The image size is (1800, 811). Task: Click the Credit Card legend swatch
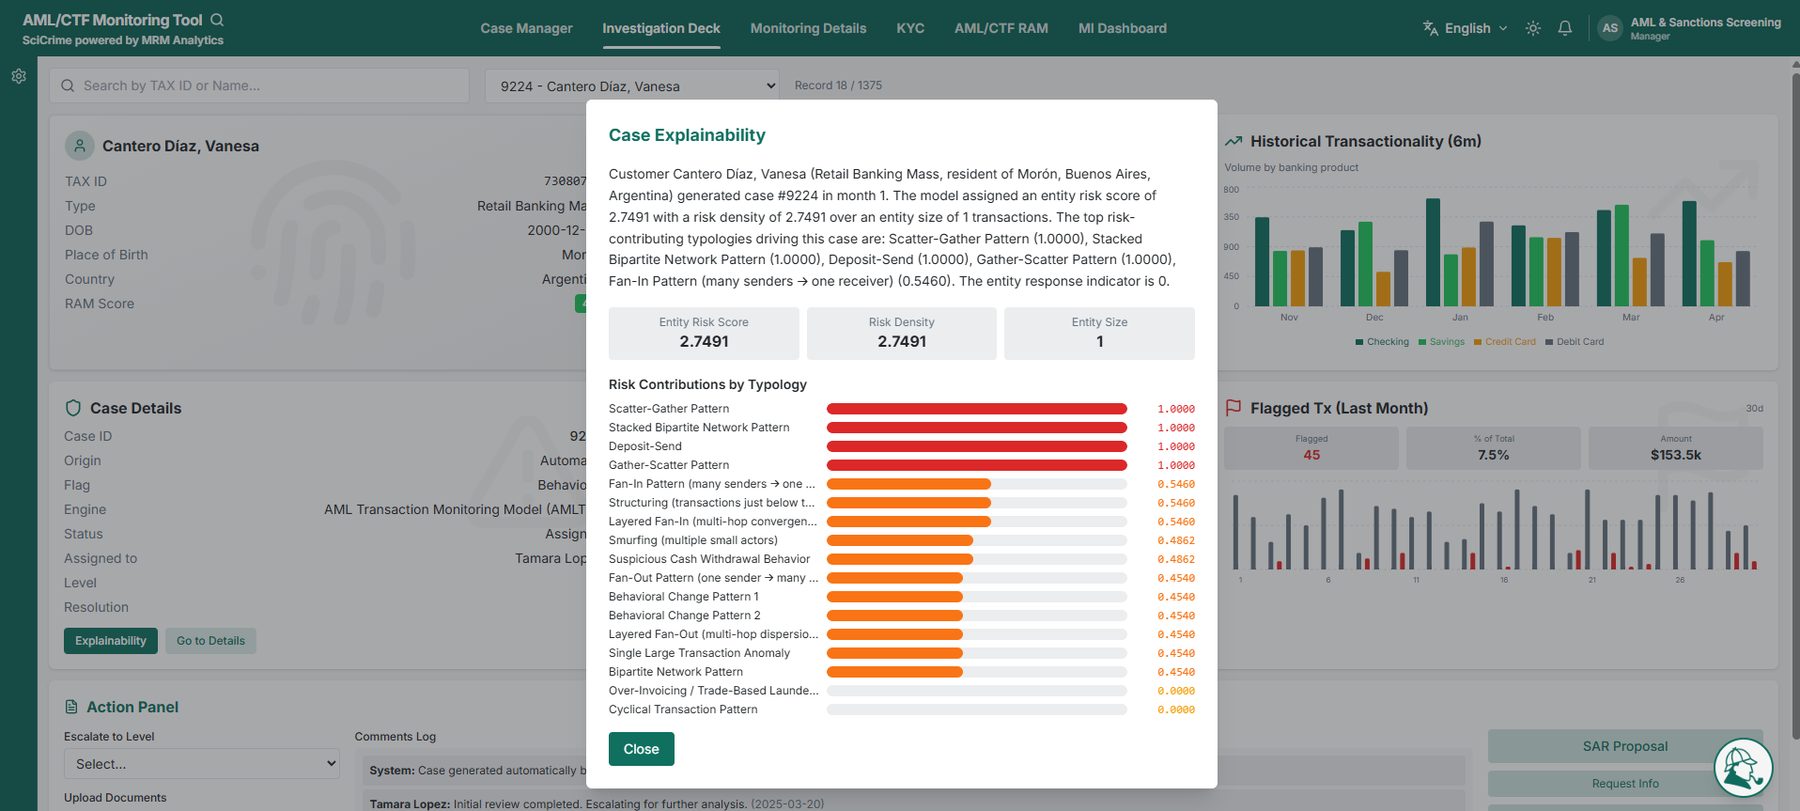tap(1477, 342)
